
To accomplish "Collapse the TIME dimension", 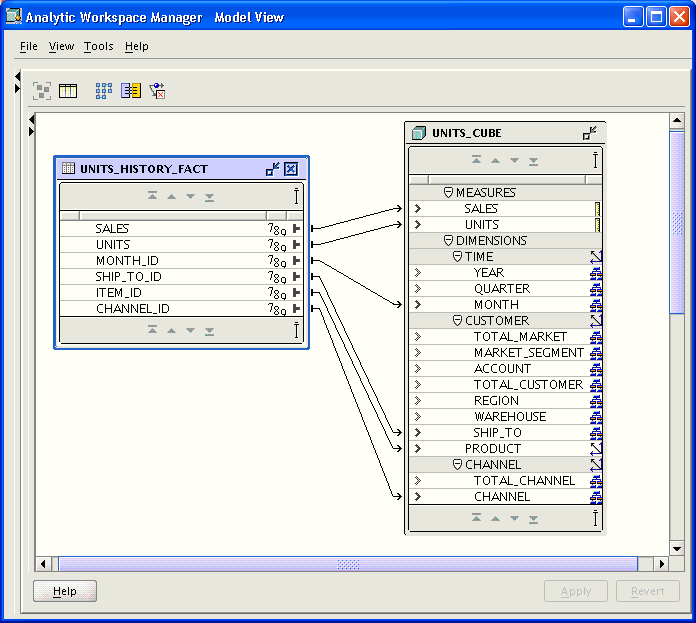I will coord(457,256).
